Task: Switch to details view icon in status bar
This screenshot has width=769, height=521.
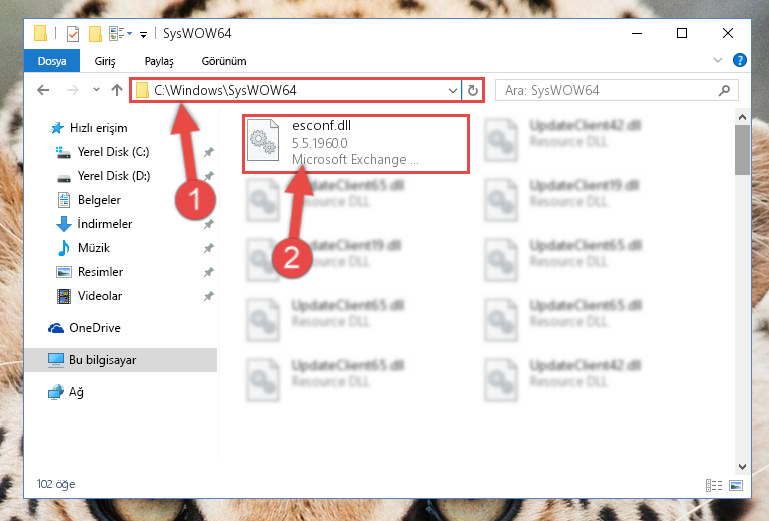Action: [x=714, y=485]
